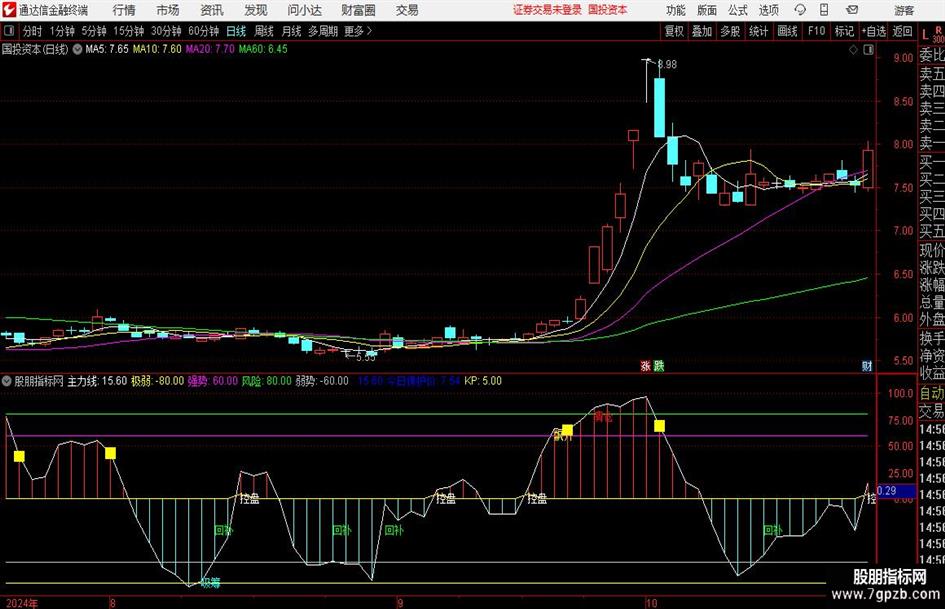Switch to the 分时 chart tab

tap(32, 31)
